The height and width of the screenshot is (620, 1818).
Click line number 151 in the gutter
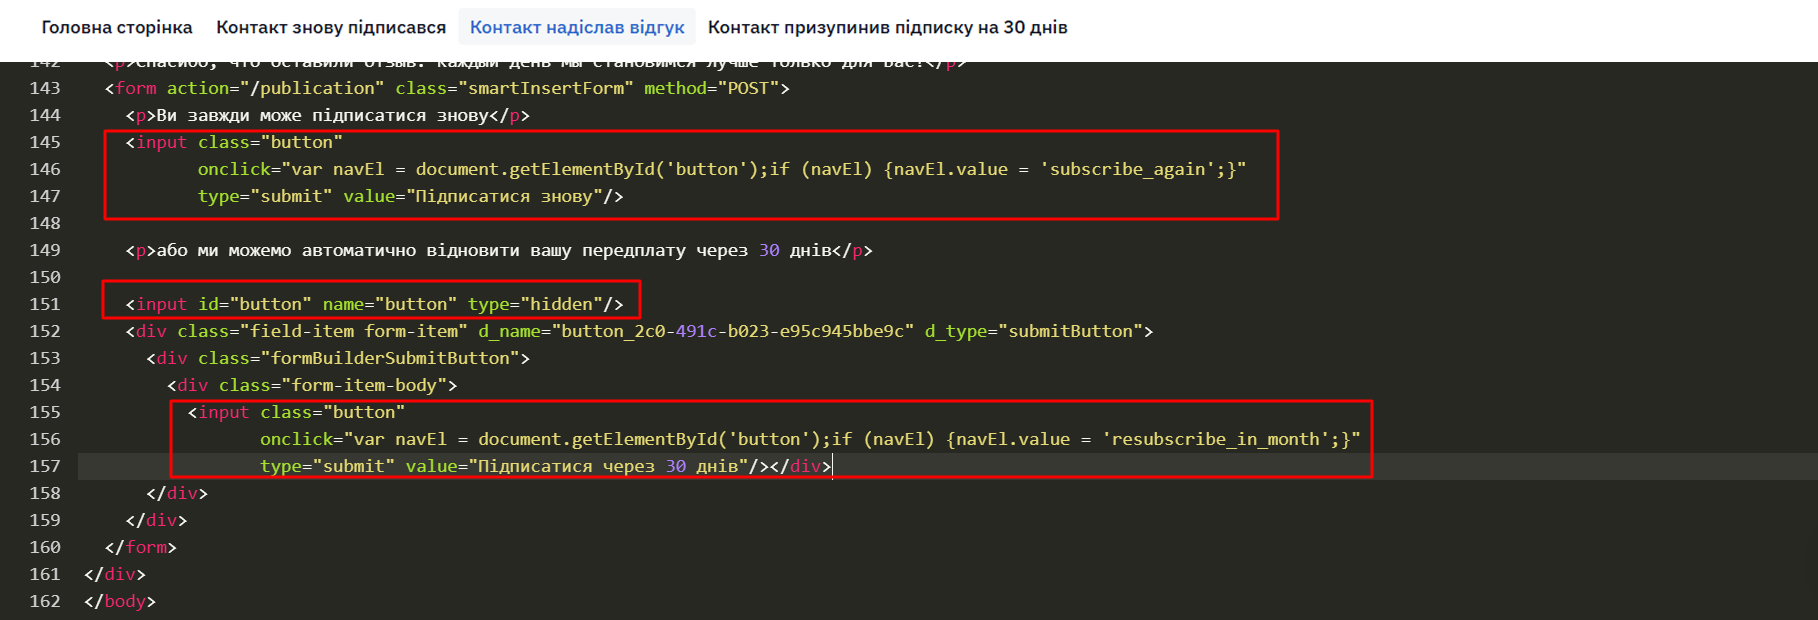45,304
